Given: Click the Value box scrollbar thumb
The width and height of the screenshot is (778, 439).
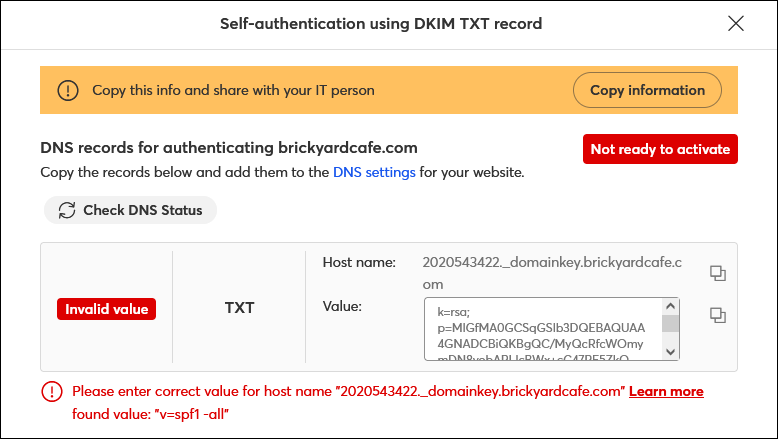Looking at the screenshot, I should point(670,323).
